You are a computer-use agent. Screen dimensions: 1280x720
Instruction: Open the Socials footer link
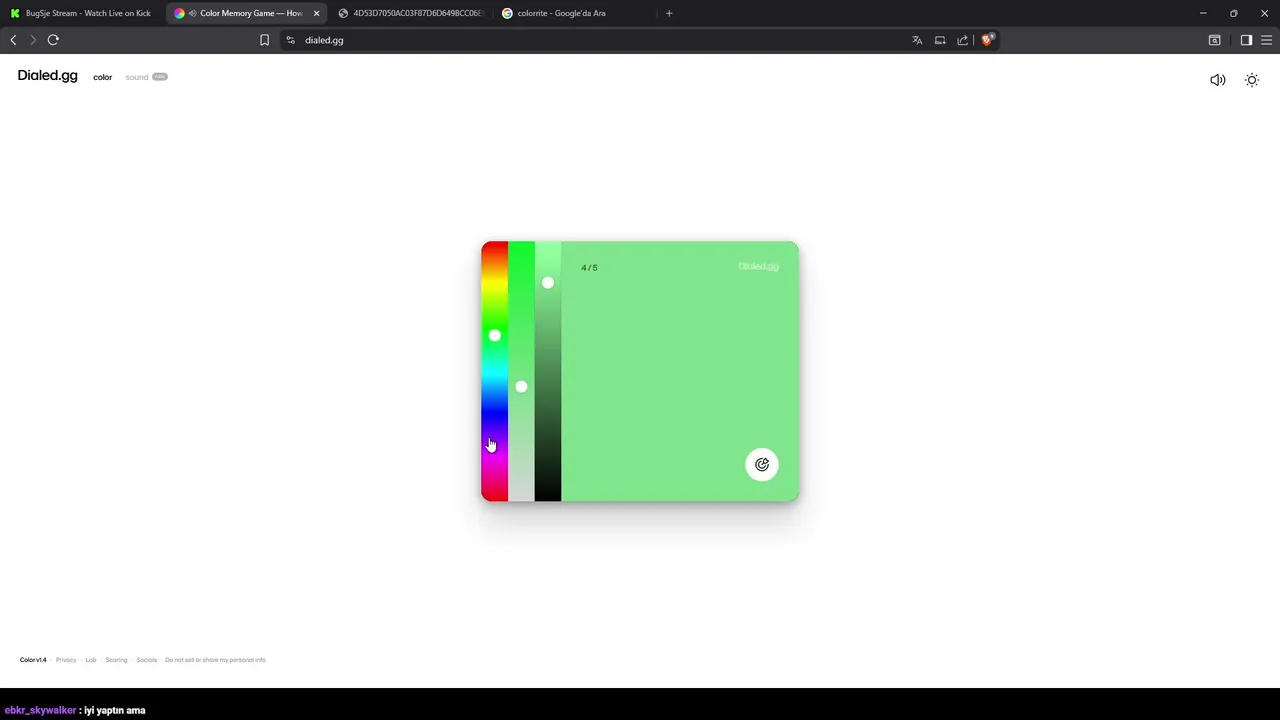147,660
